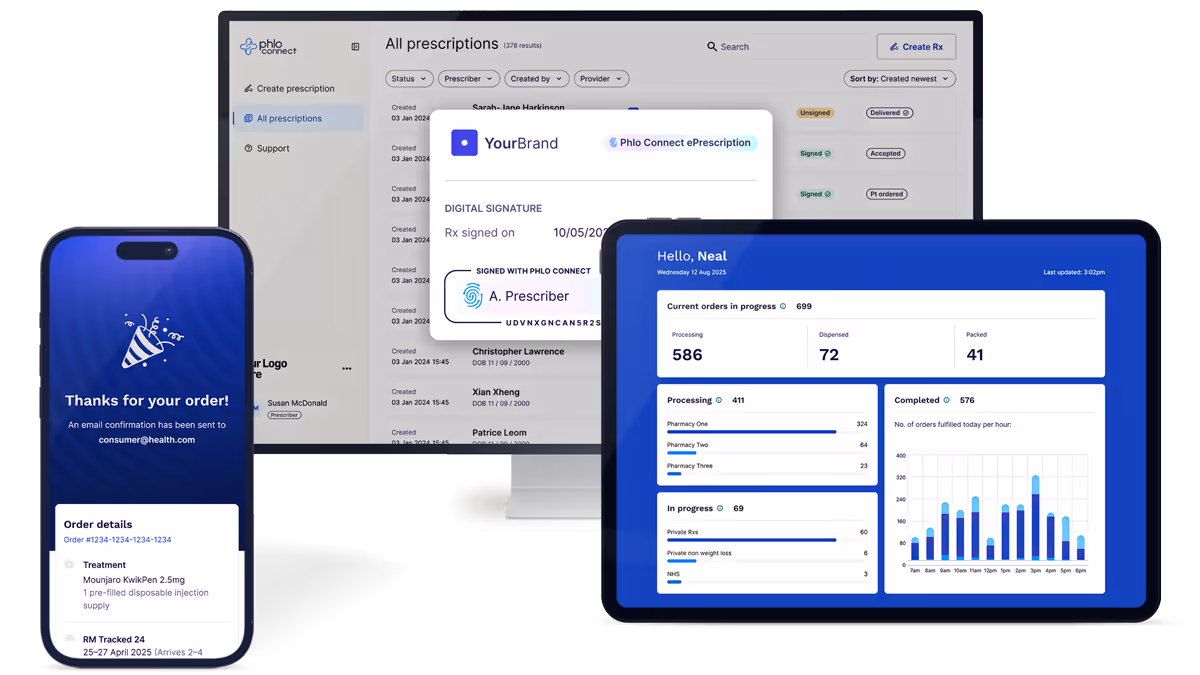Click the delivery icon beside RM Tracked 24
Image resolution: width=1200 pixels, height=675 pixels.
pos(69,639)
